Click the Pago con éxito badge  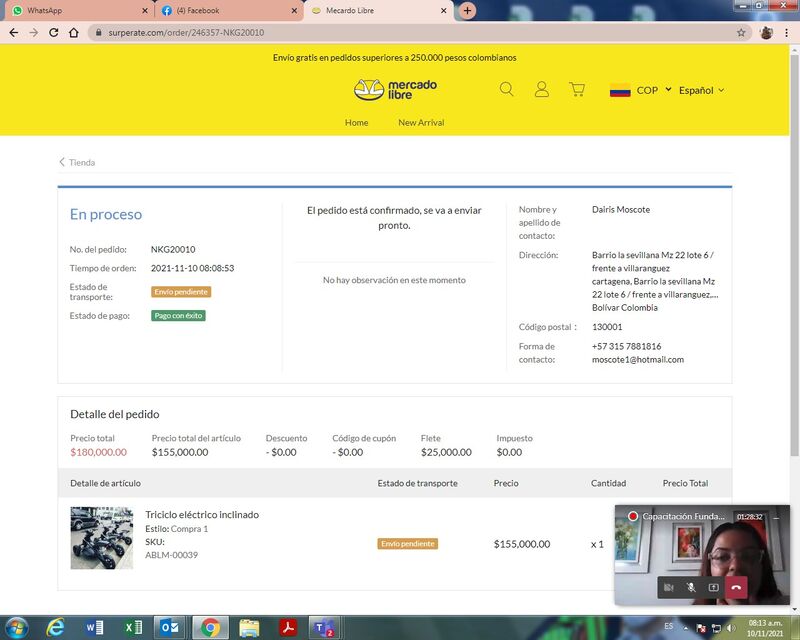coord(179,316)
